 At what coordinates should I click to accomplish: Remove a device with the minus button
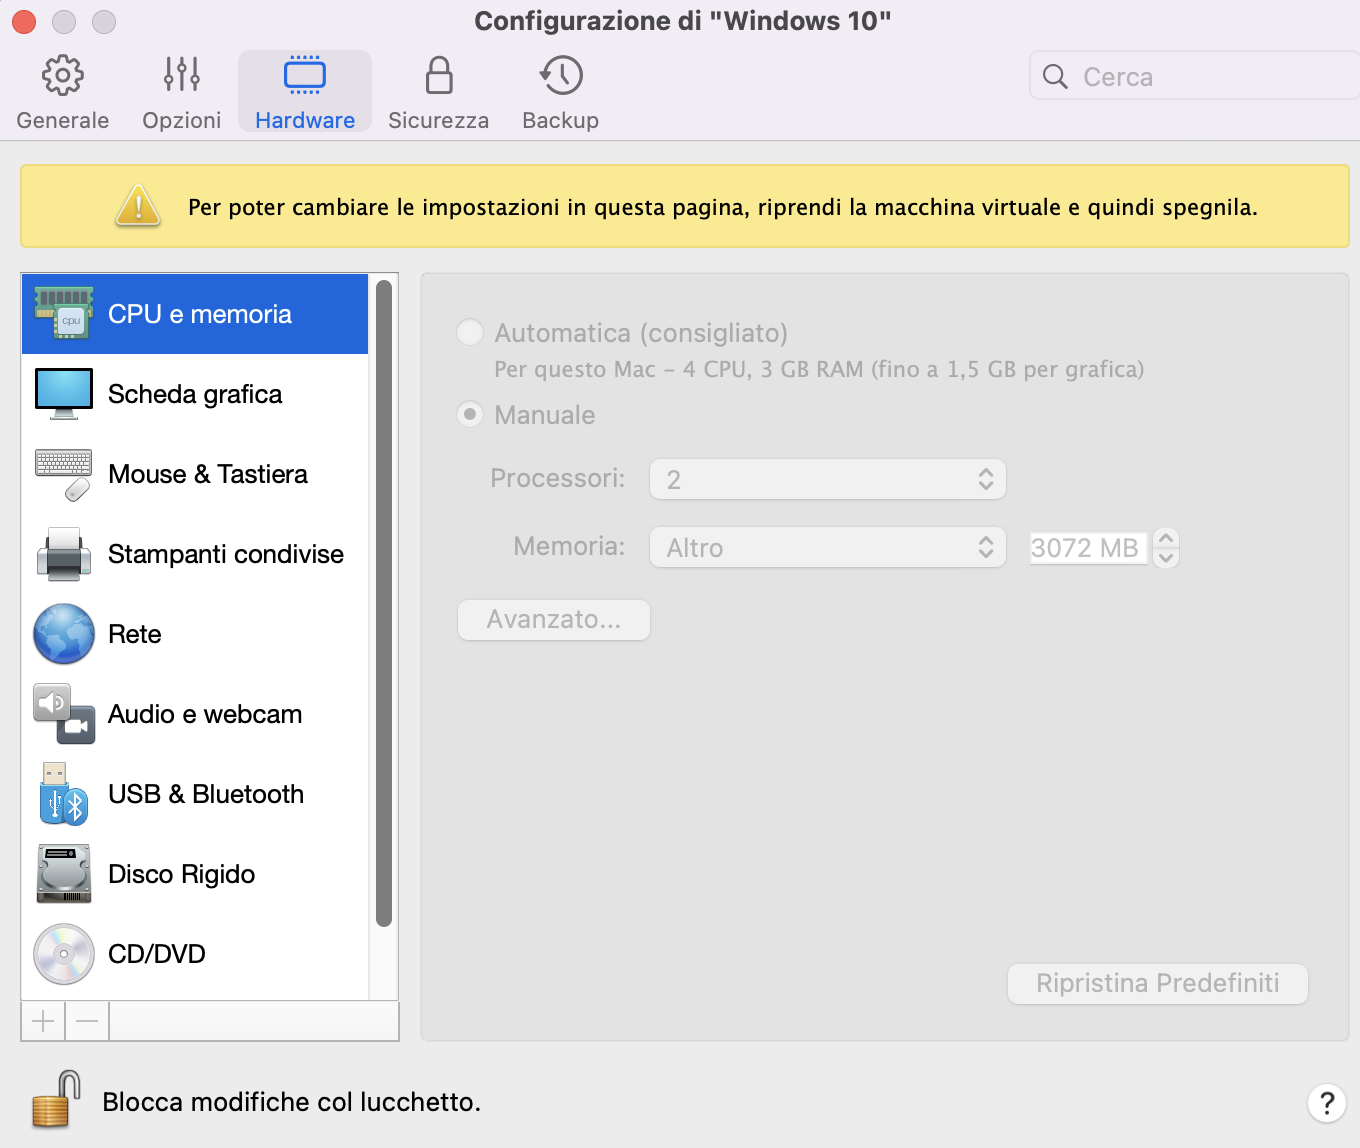pyautogui.click(x=87, y=1021)
